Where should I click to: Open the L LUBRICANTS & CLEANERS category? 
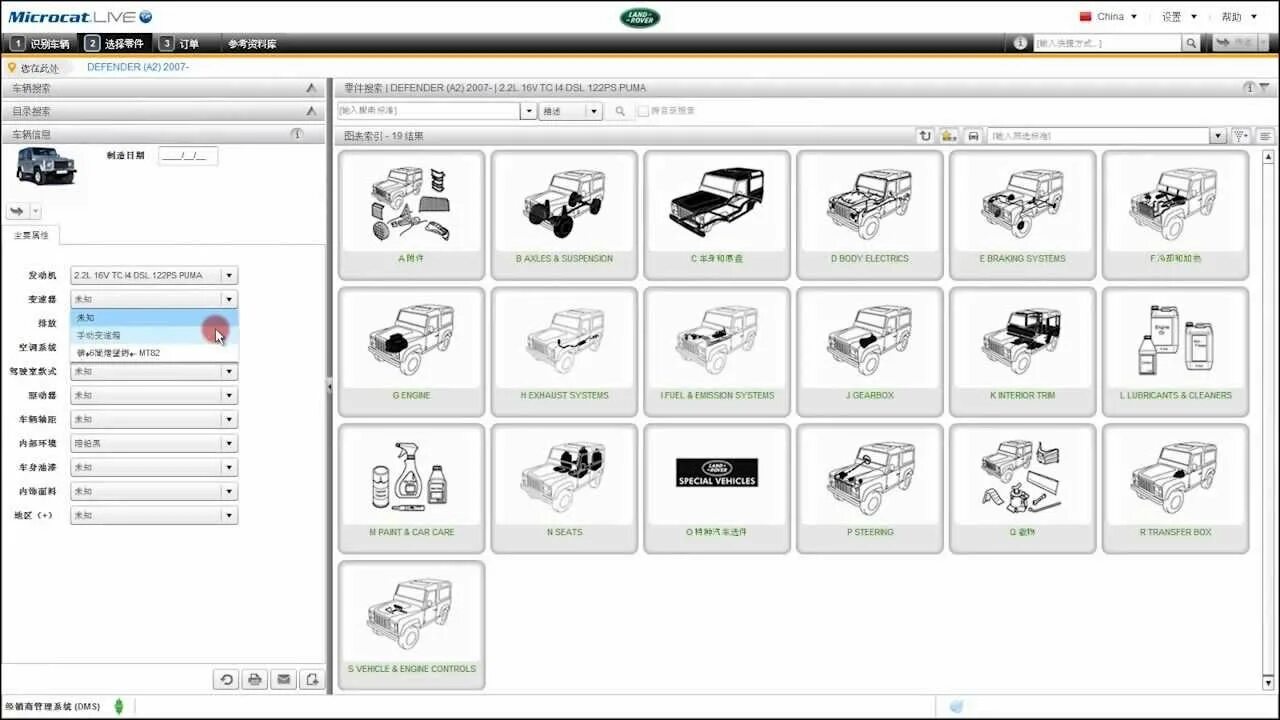tap(1175, 352)
